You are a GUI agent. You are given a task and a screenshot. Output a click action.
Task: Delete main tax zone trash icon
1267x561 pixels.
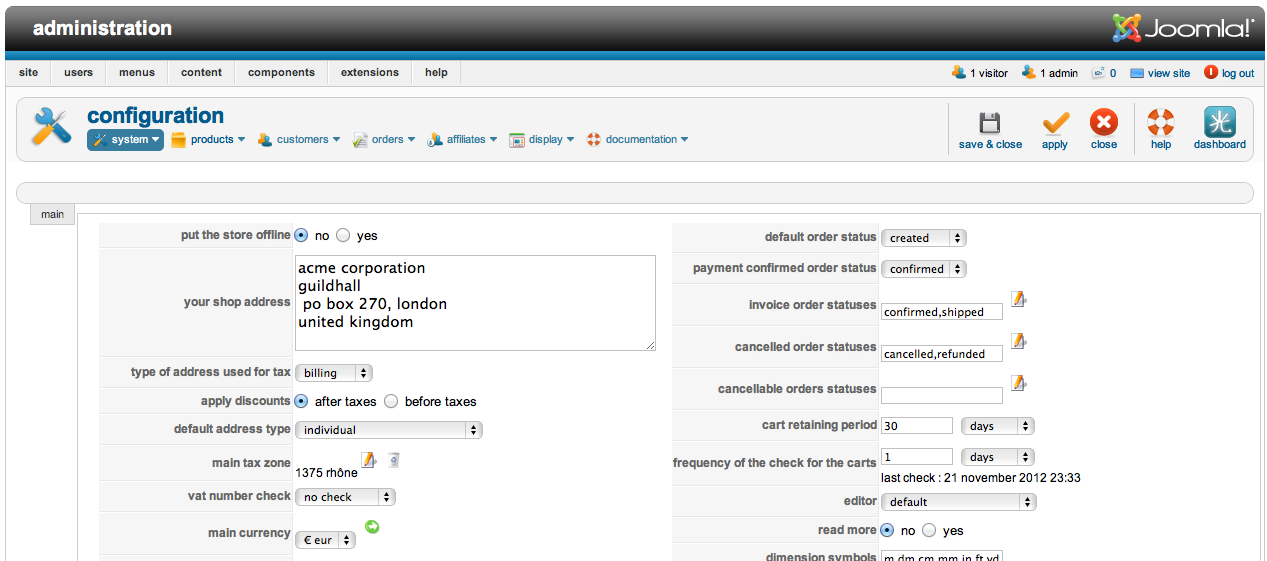pyautogui.click(x=395, y=460)
